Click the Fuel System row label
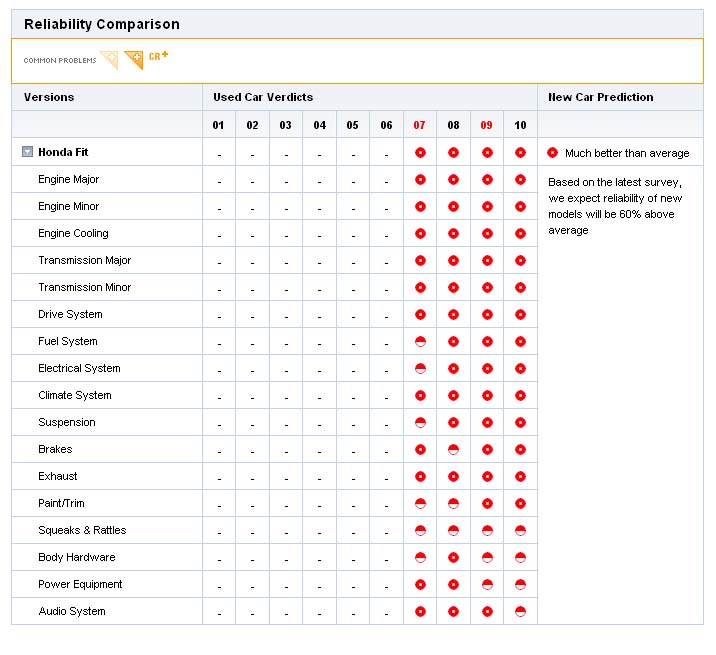The image size is (716, 655). (x=68, y=341)
